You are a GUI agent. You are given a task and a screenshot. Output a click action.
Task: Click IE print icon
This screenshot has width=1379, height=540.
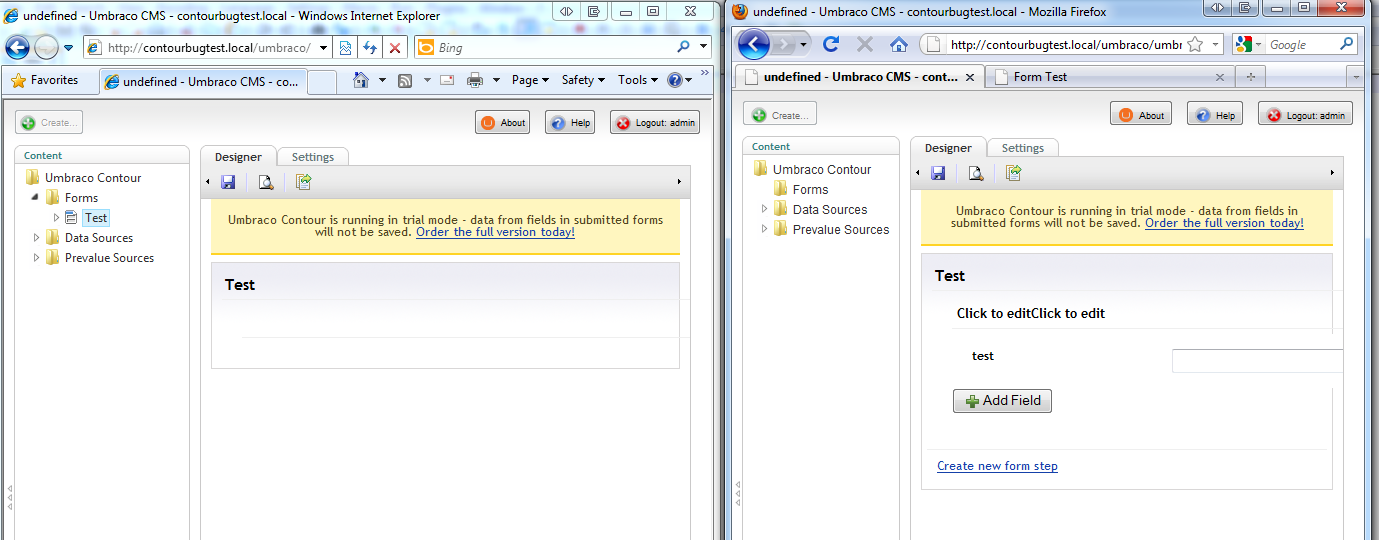(x=475, y=80)
